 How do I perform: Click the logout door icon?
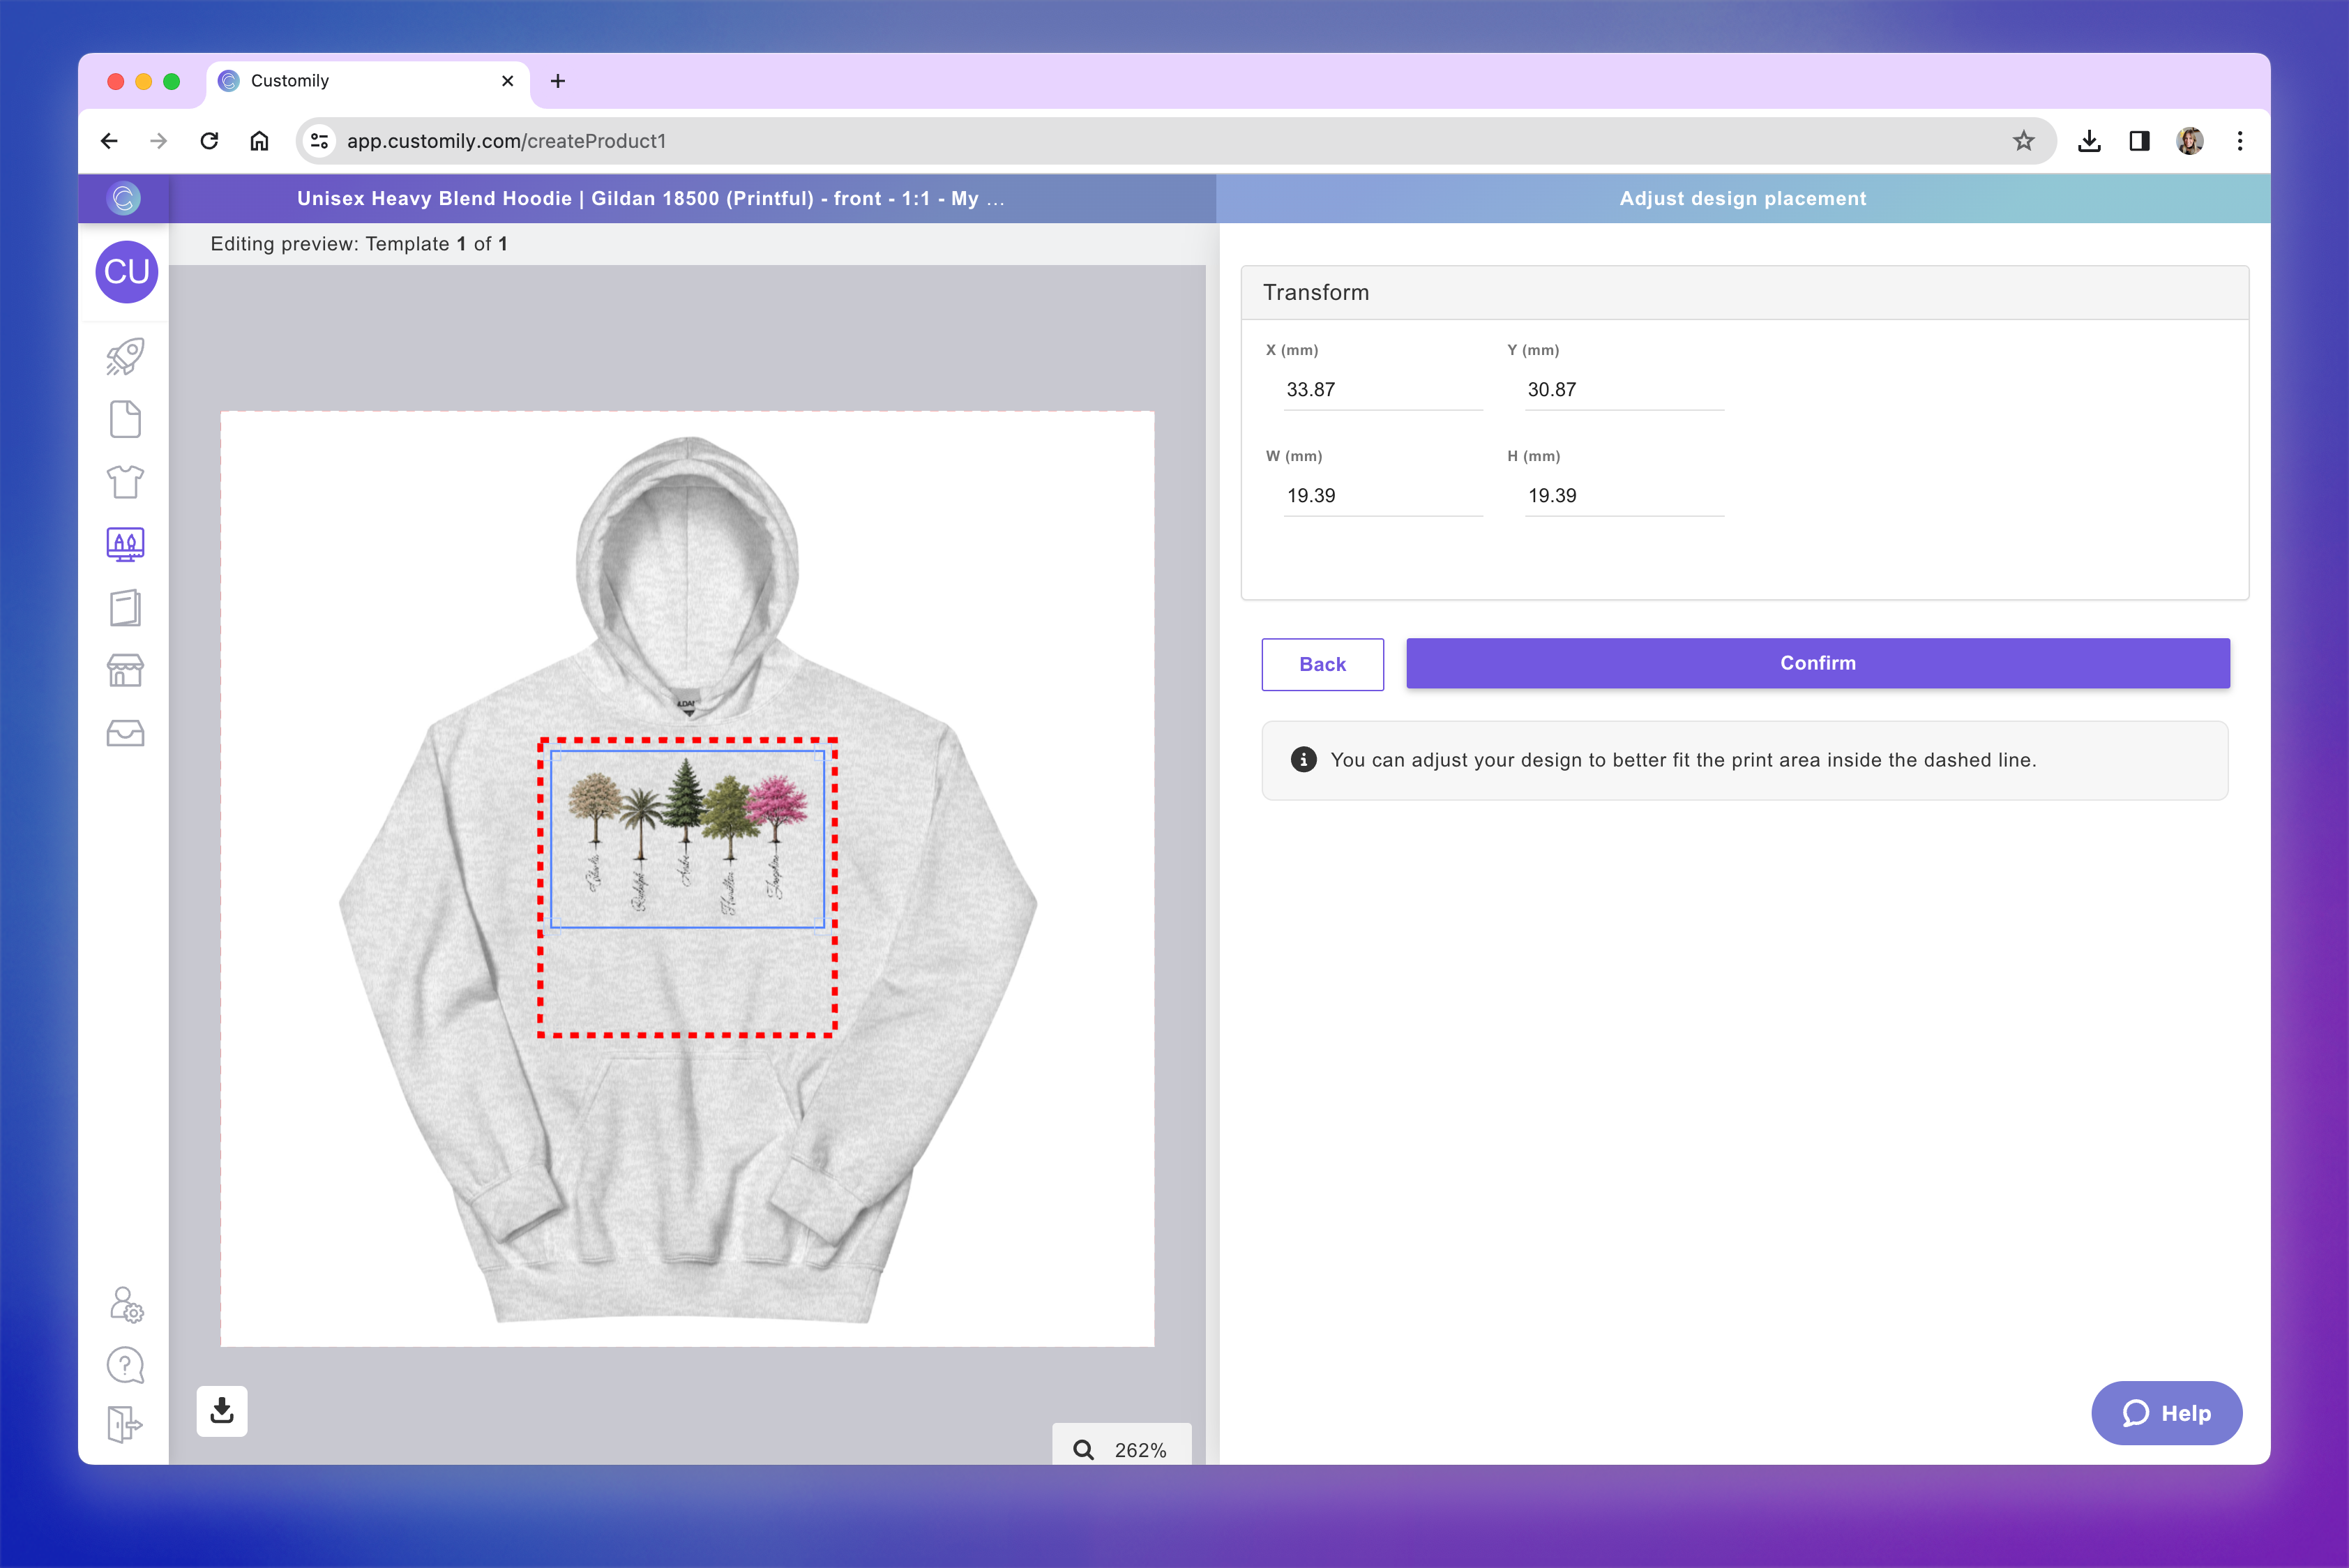tap(125, 1424)
